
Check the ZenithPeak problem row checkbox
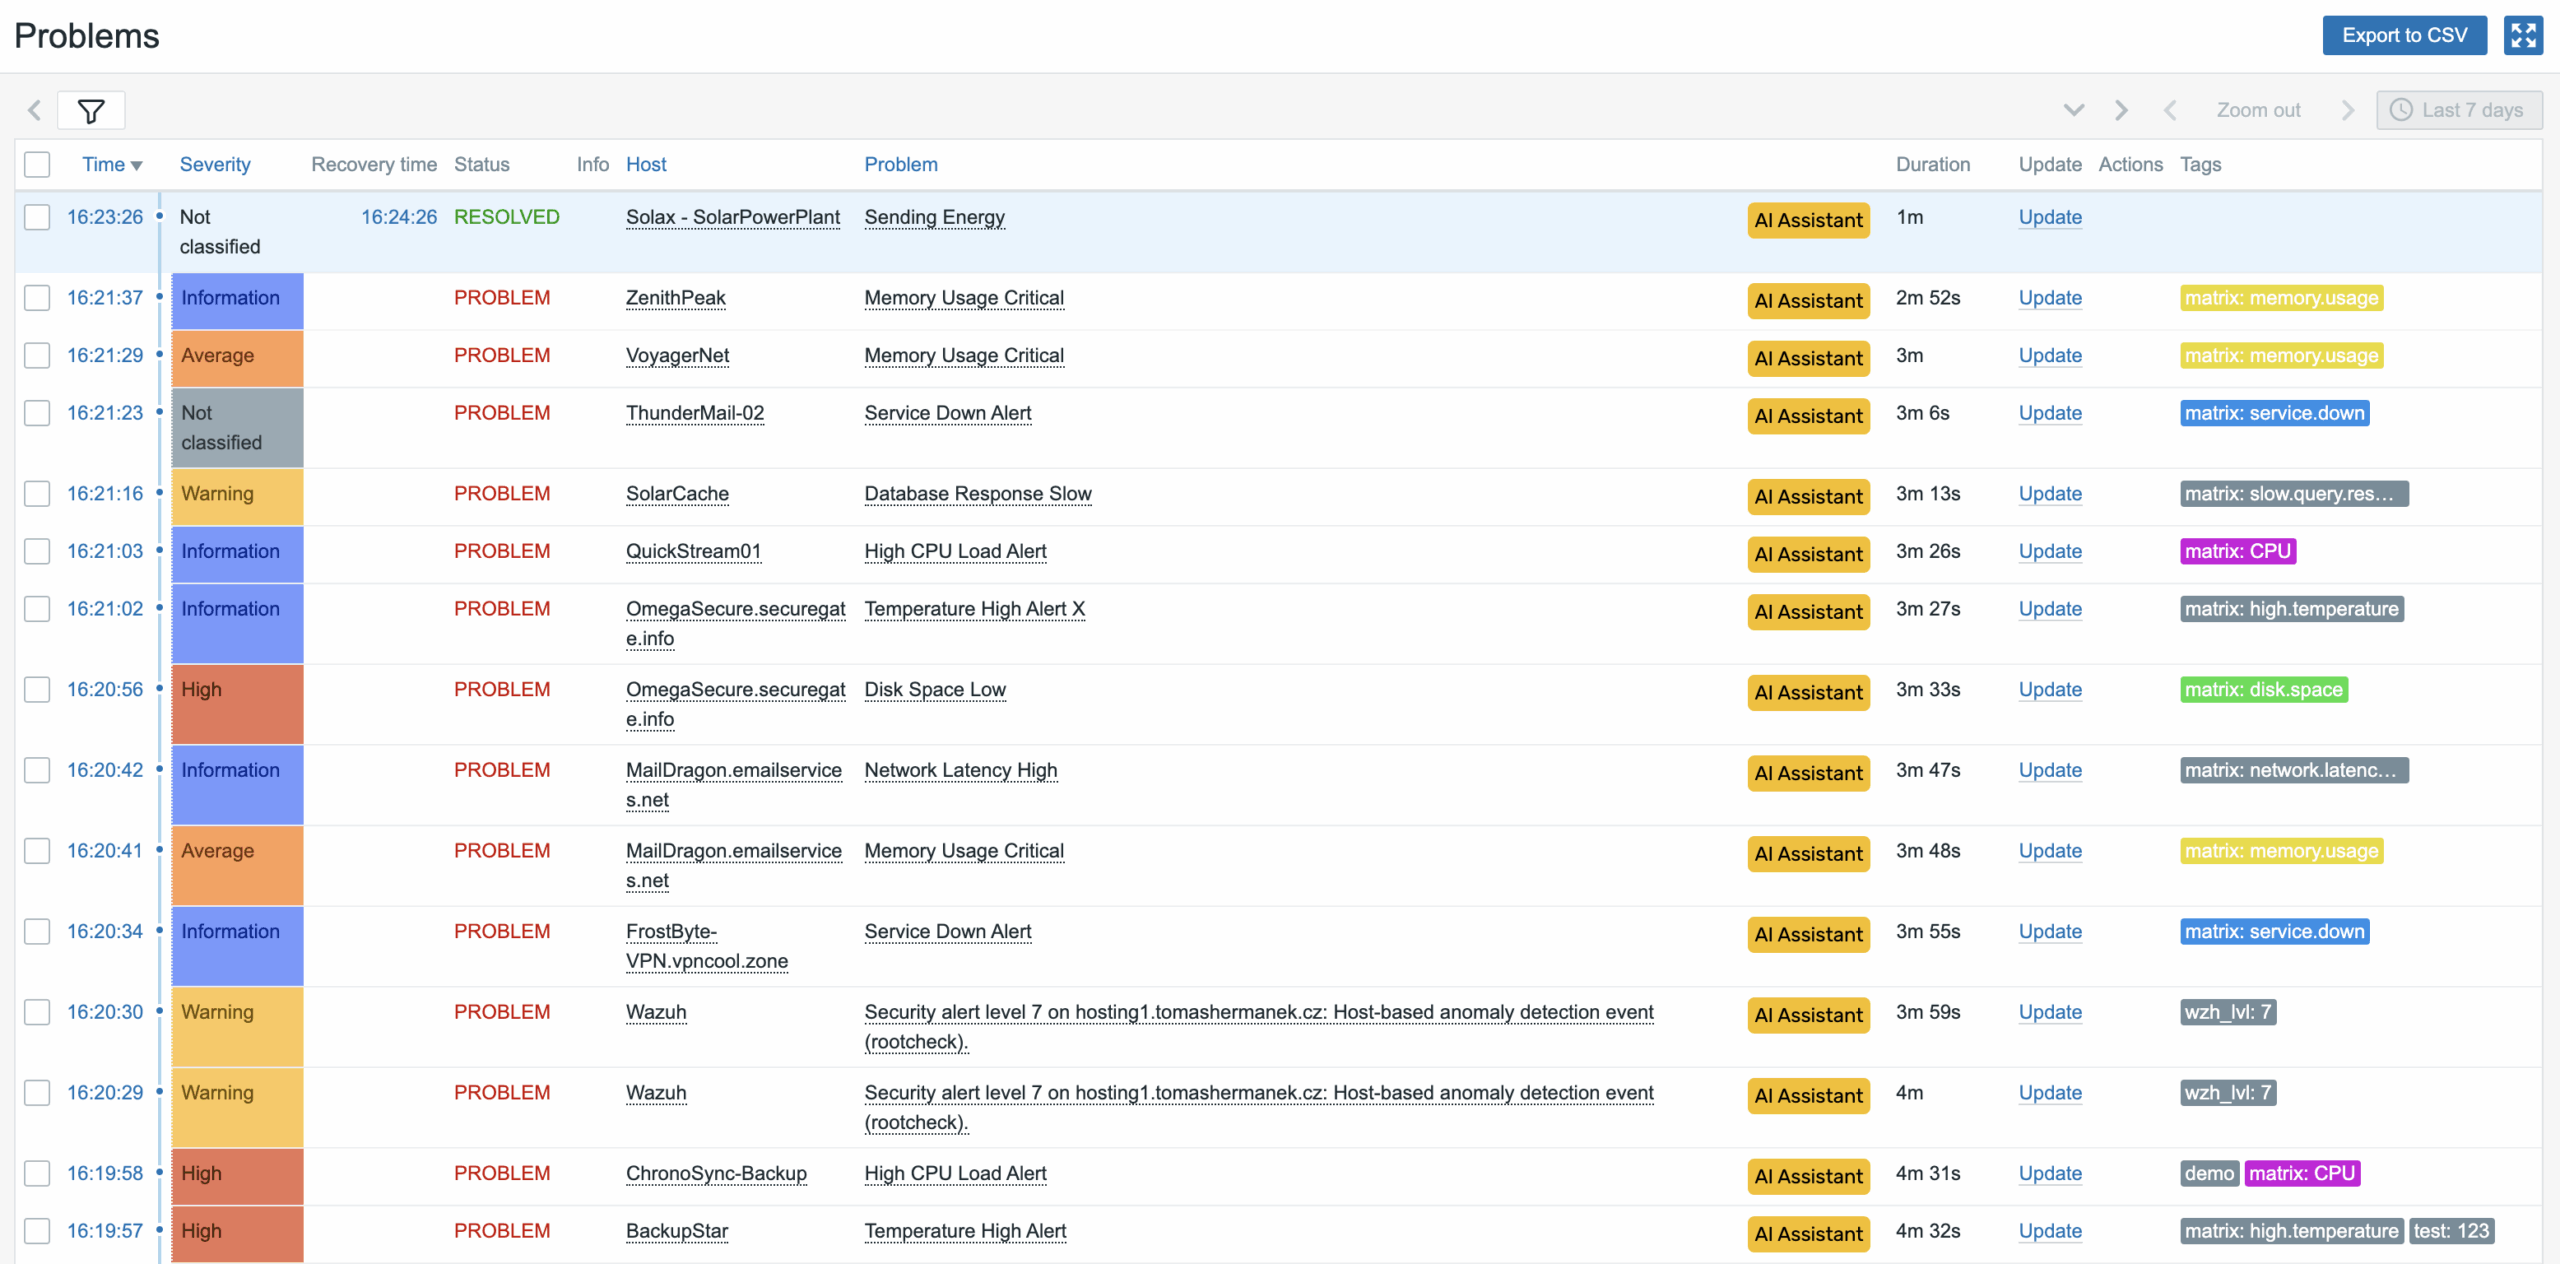[x=38, y=298]
